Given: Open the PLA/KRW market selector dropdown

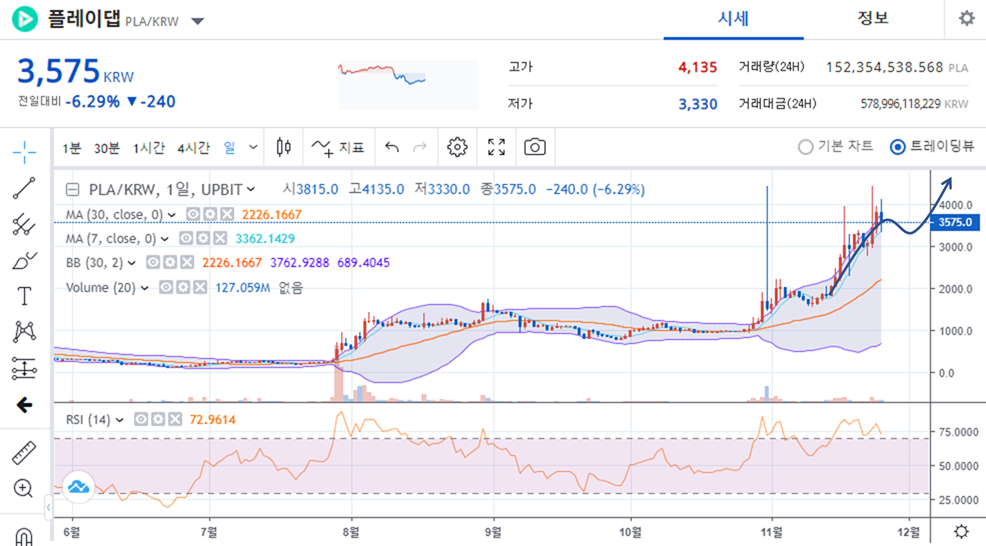Looking at the screenshot, I should (197, 21).
